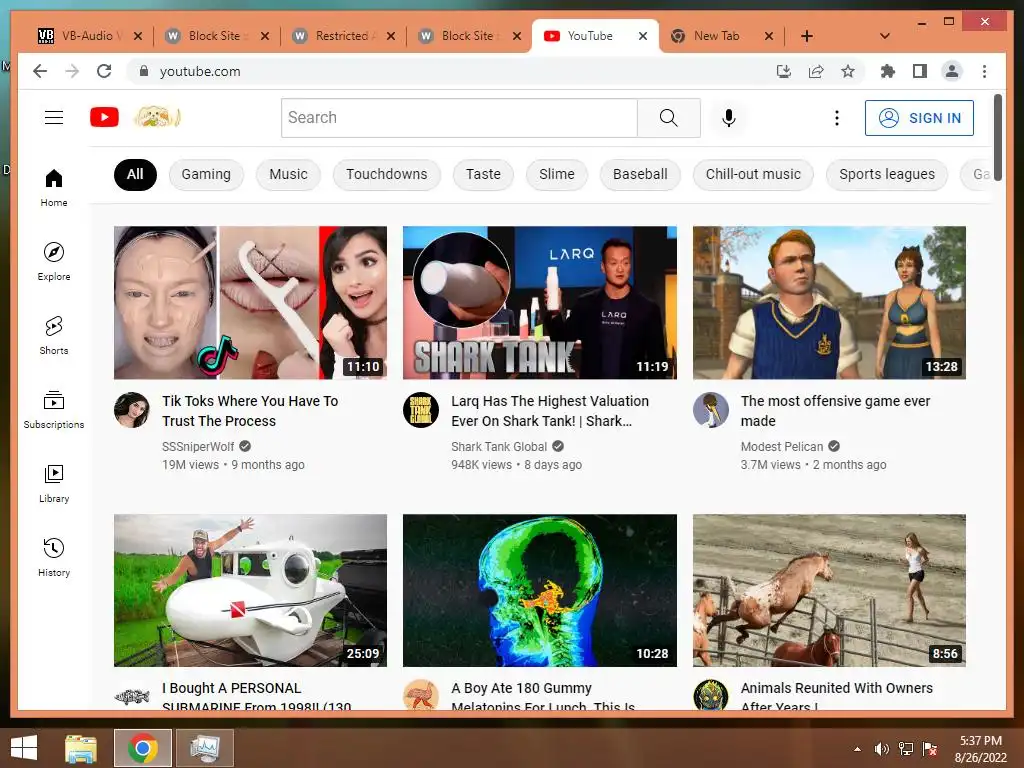Select the Chill-out music chip

point(753,174)
